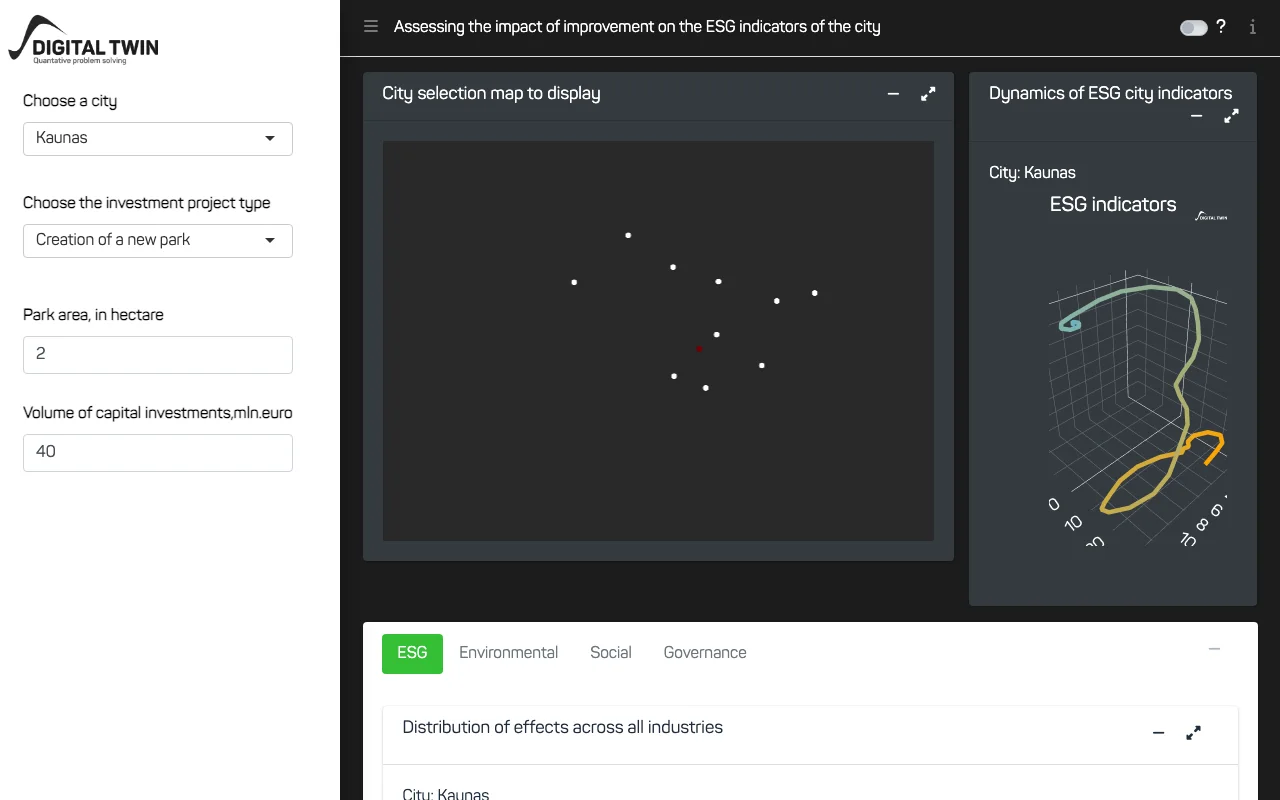Viewport: 1280px width, 800px height.
Task: Click 'City selection map to display' title
Action: (x=491, y=94)
